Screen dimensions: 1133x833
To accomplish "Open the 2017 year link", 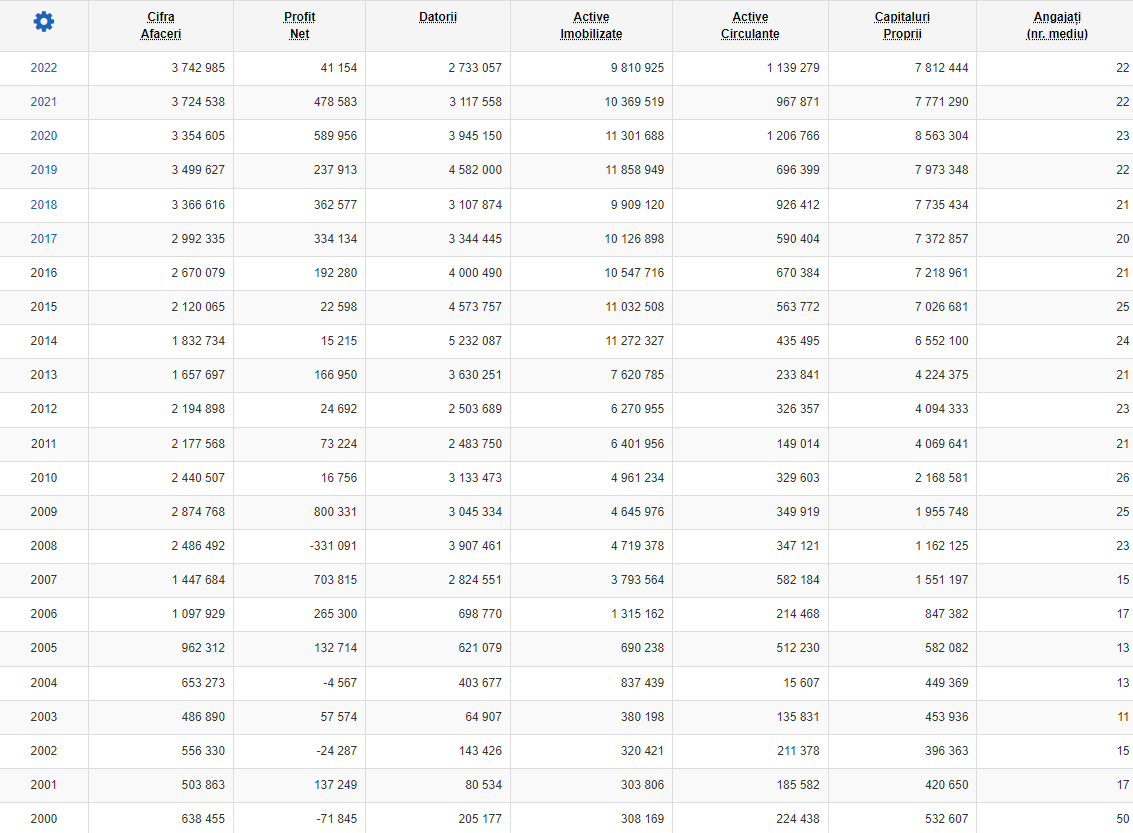I will (43, 238).
